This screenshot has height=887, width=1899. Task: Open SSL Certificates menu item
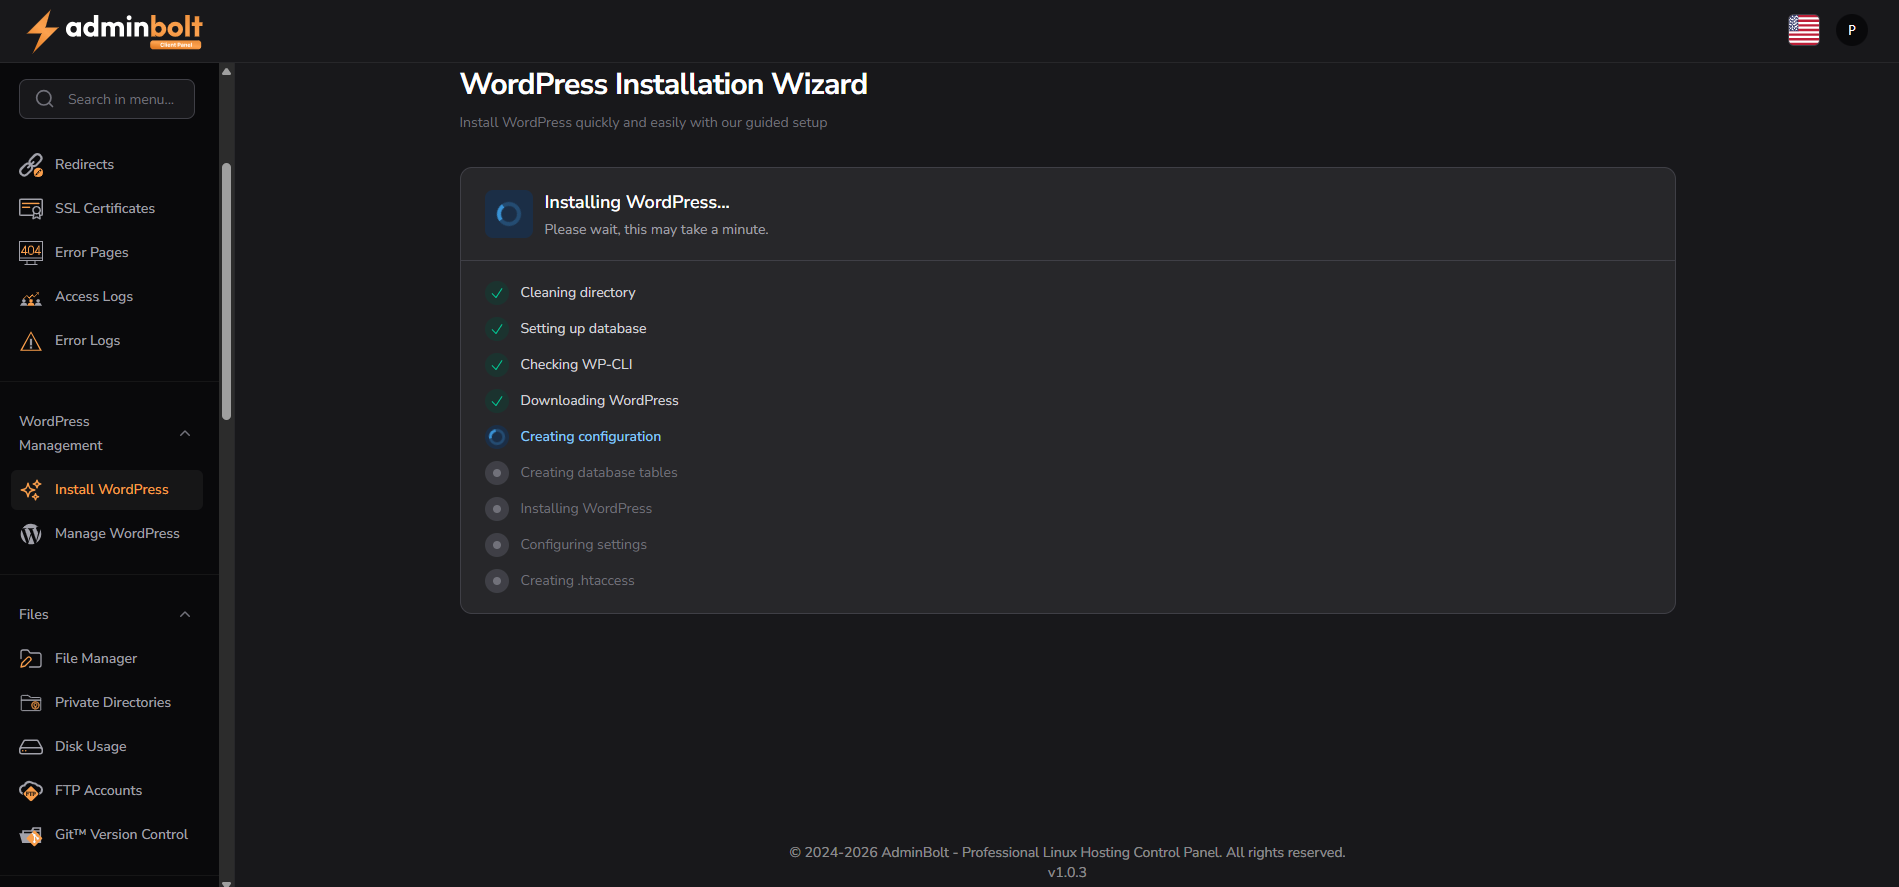click(x=107, y=209)
